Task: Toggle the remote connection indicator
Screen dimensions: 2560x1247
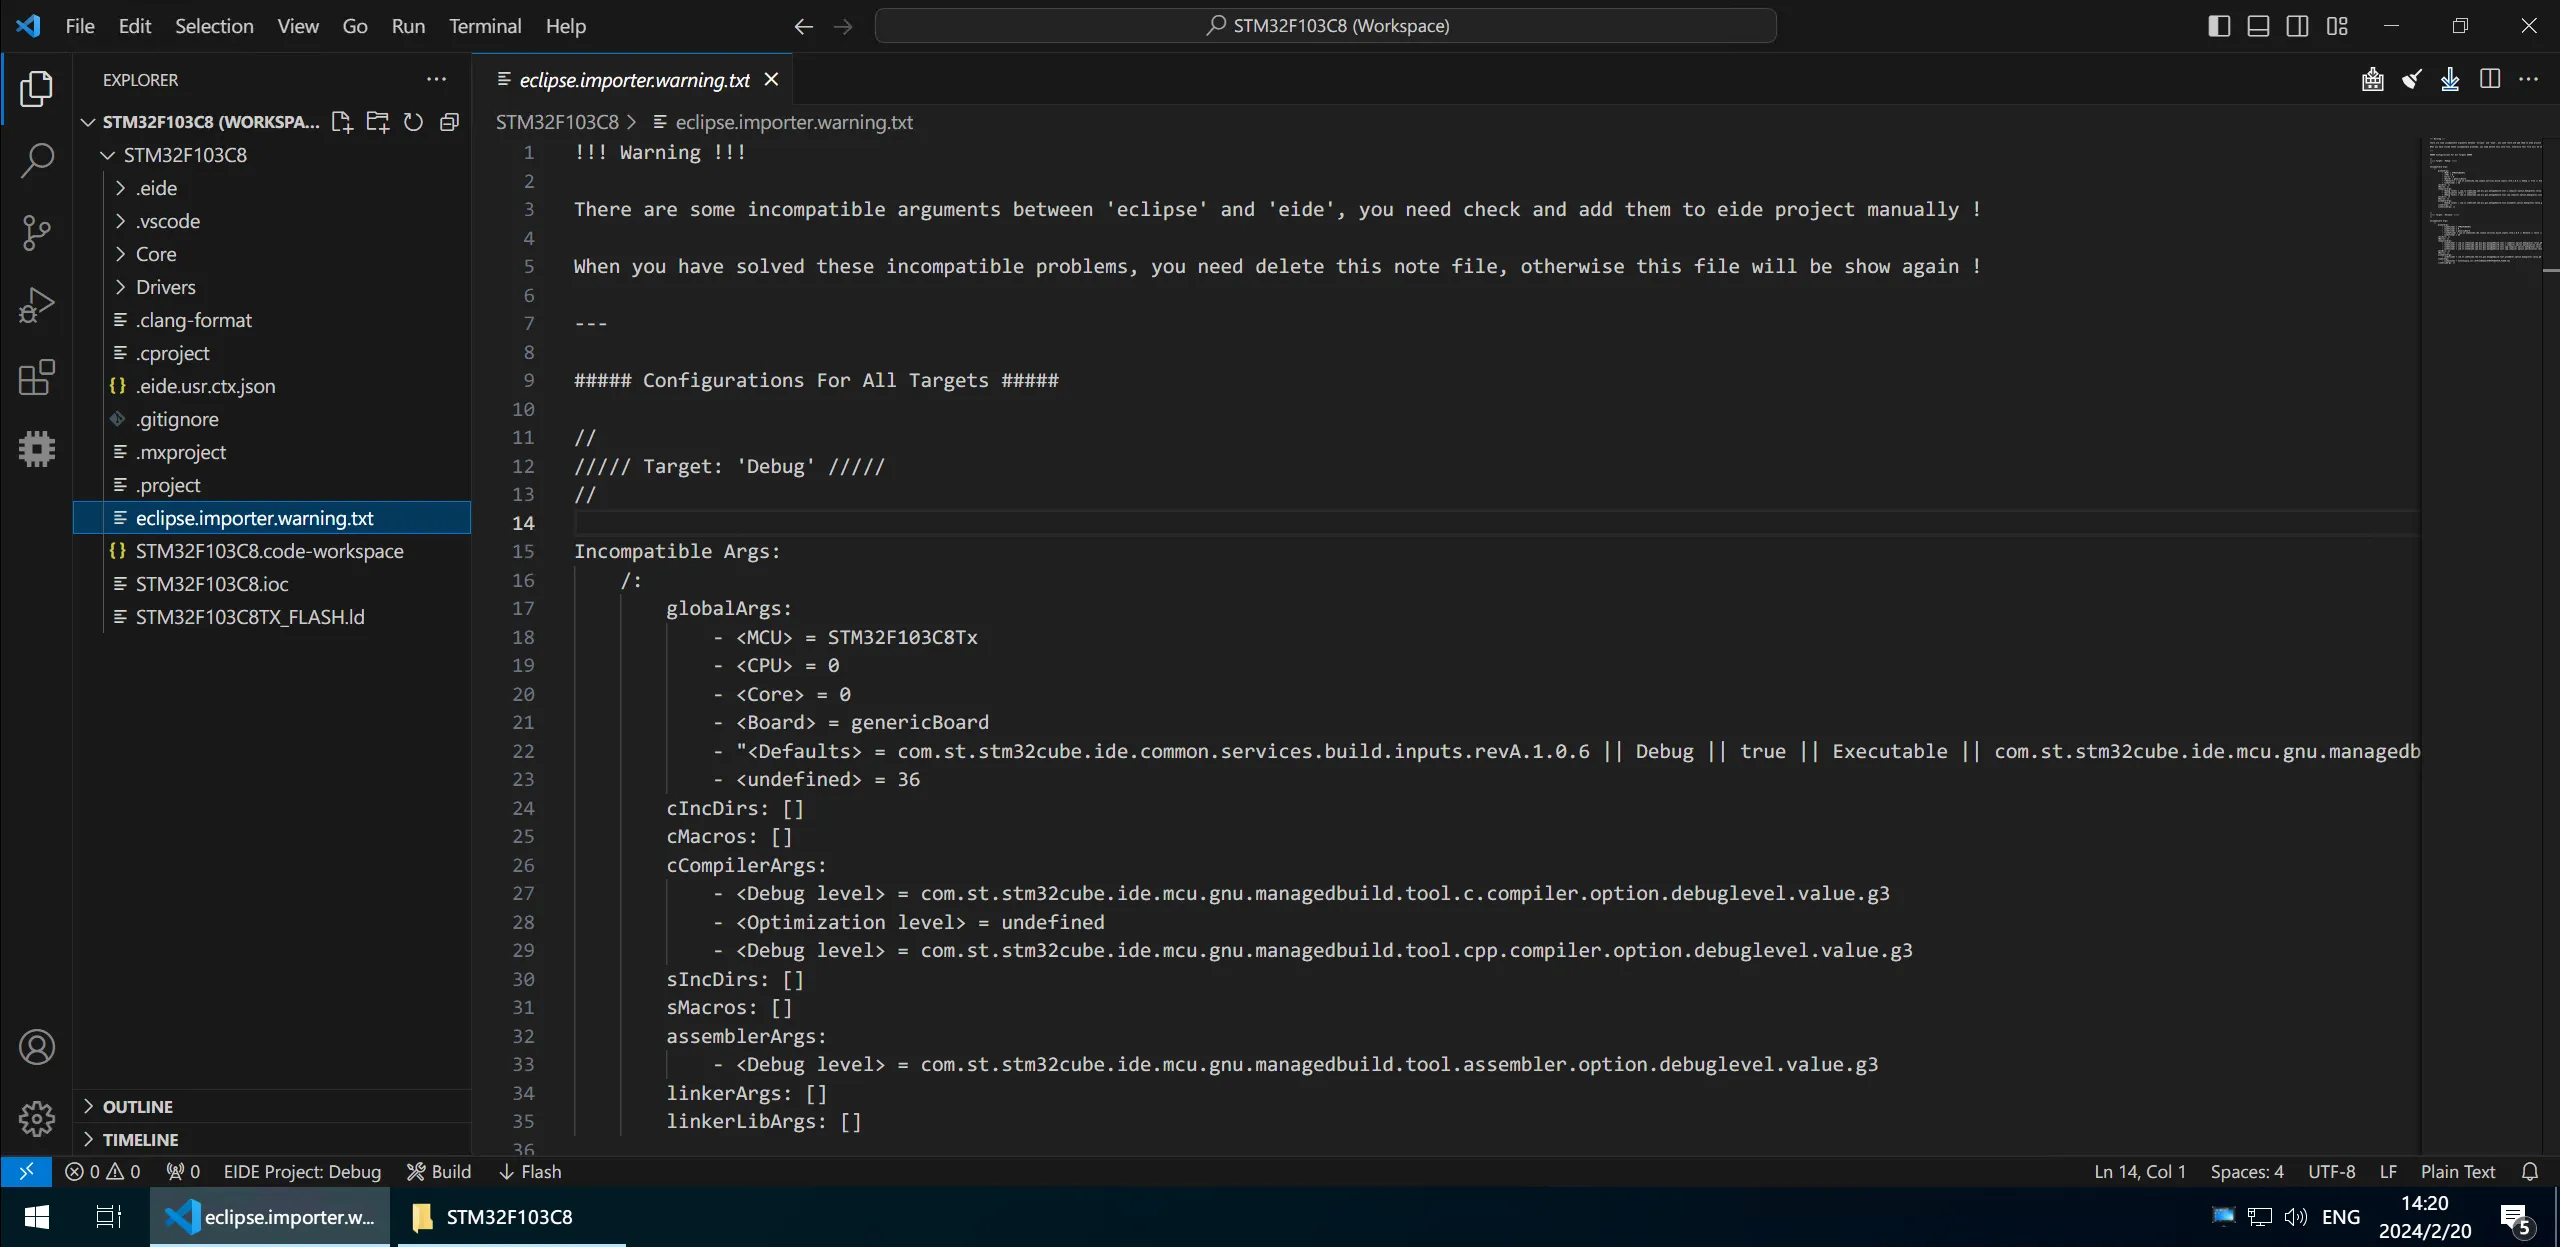Action: click(24, 1170)
